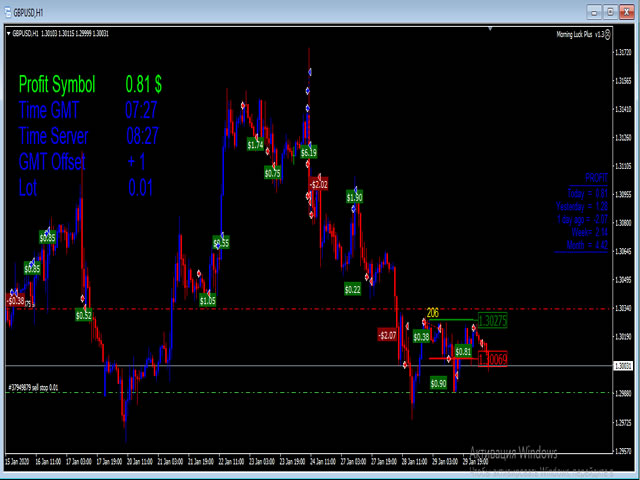The image size is (640, 480).
Task: Select the 'Time Server' label
Action: (53, 136)
